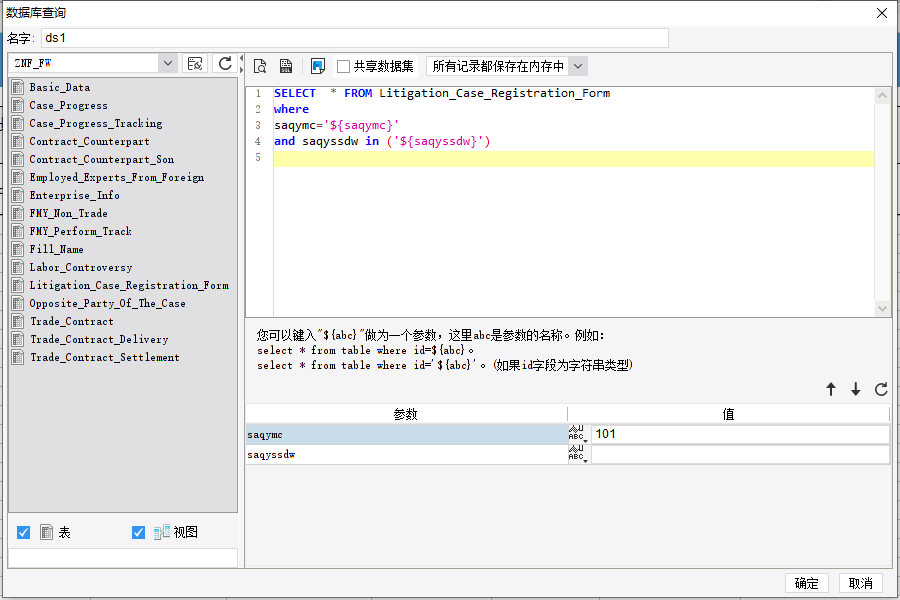This screenshot has height=600, width=900.
Task: Select Trade_Contract_Delivery table
Action: 99,339
